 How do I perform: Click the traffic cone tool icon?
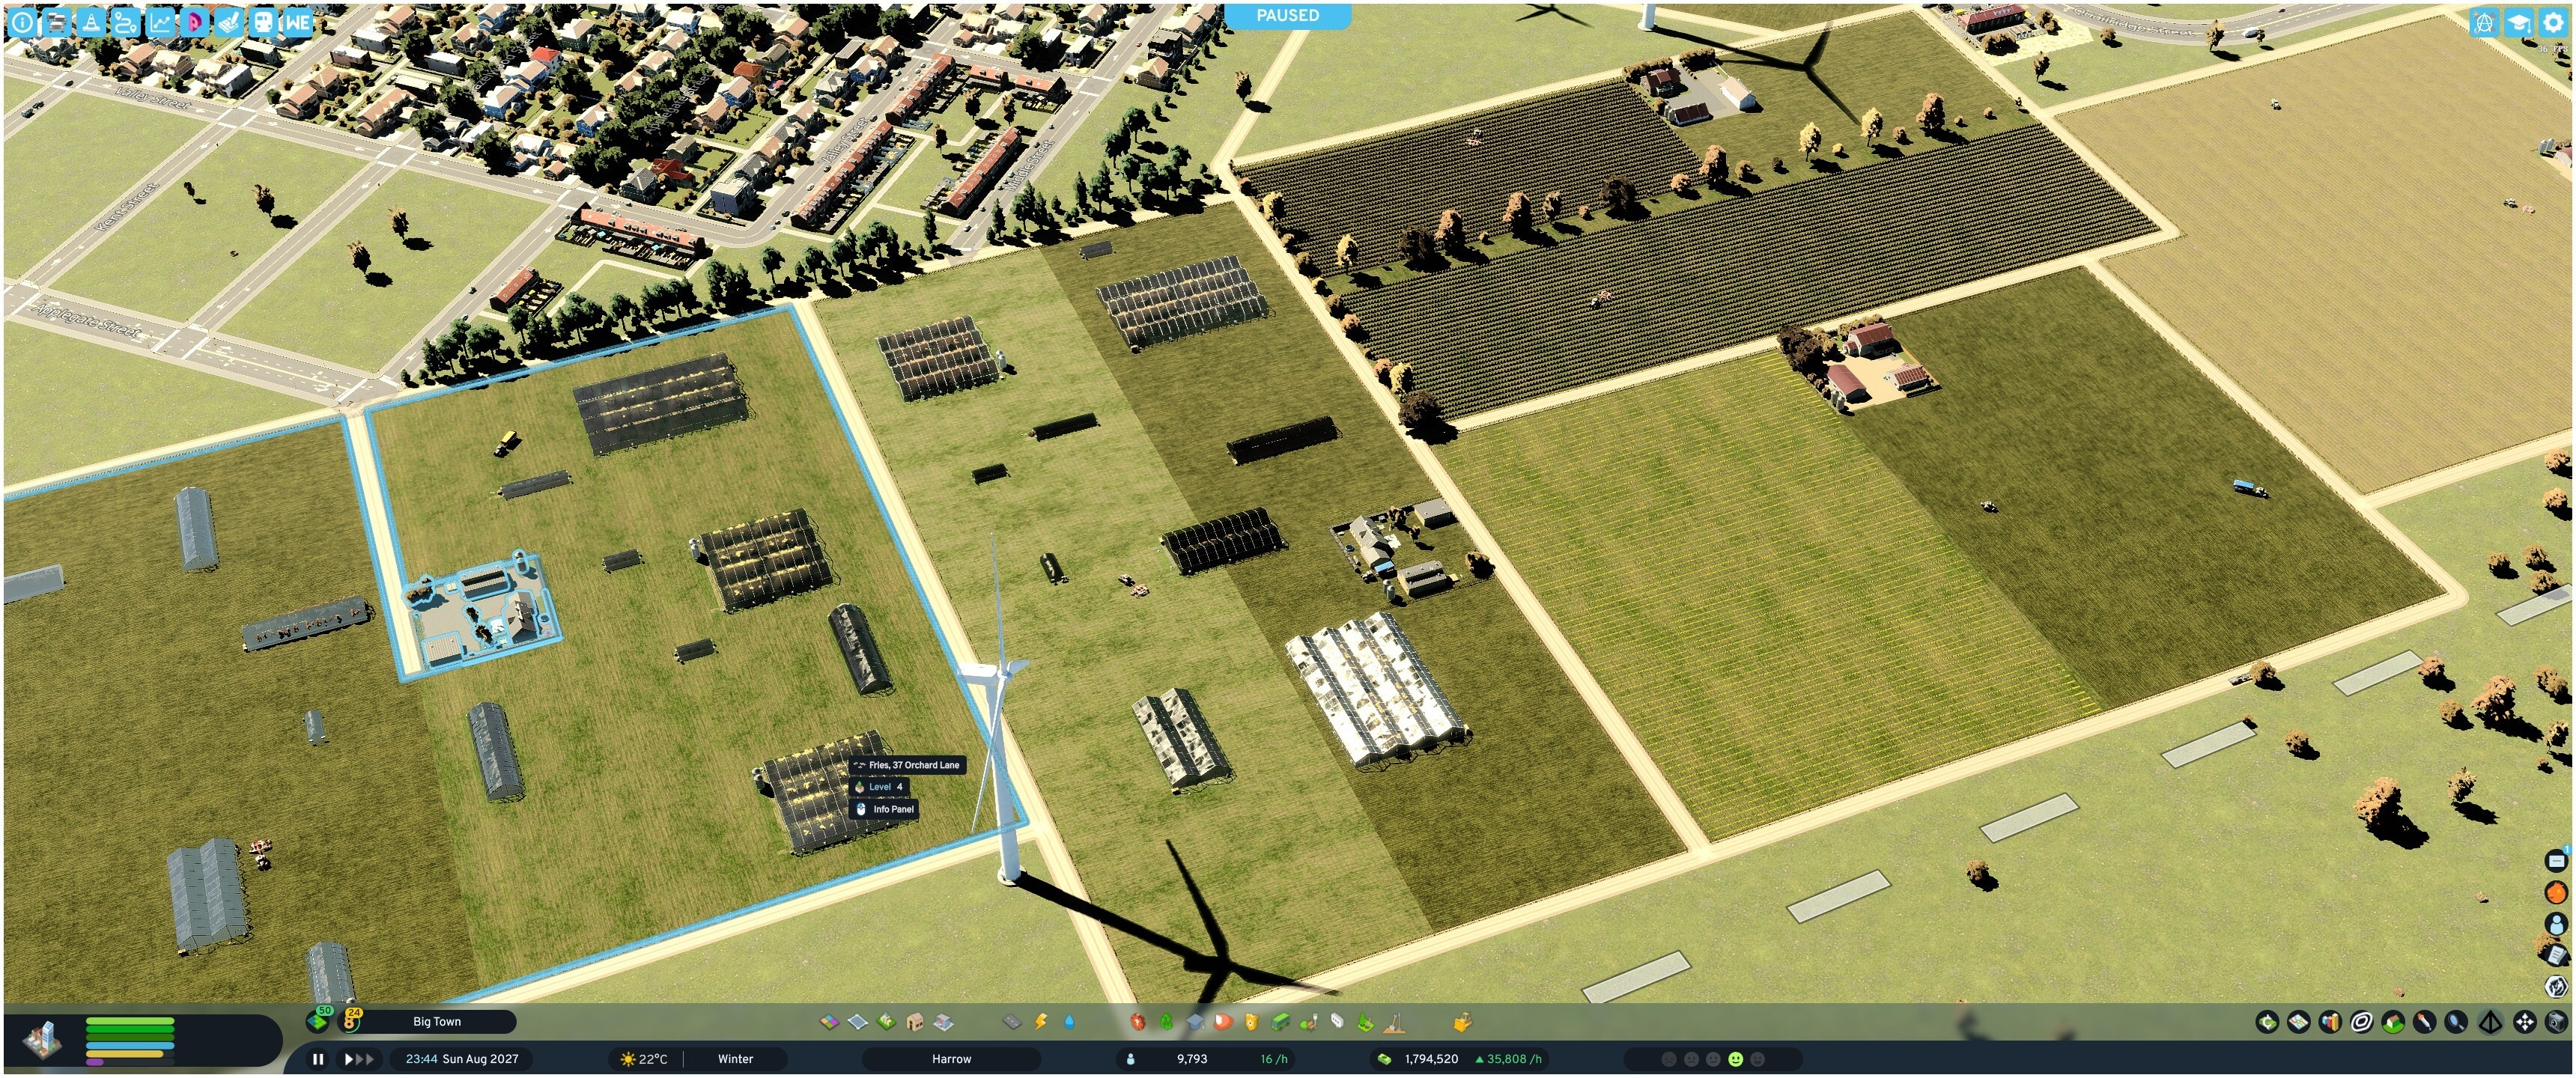coord(91,21)
